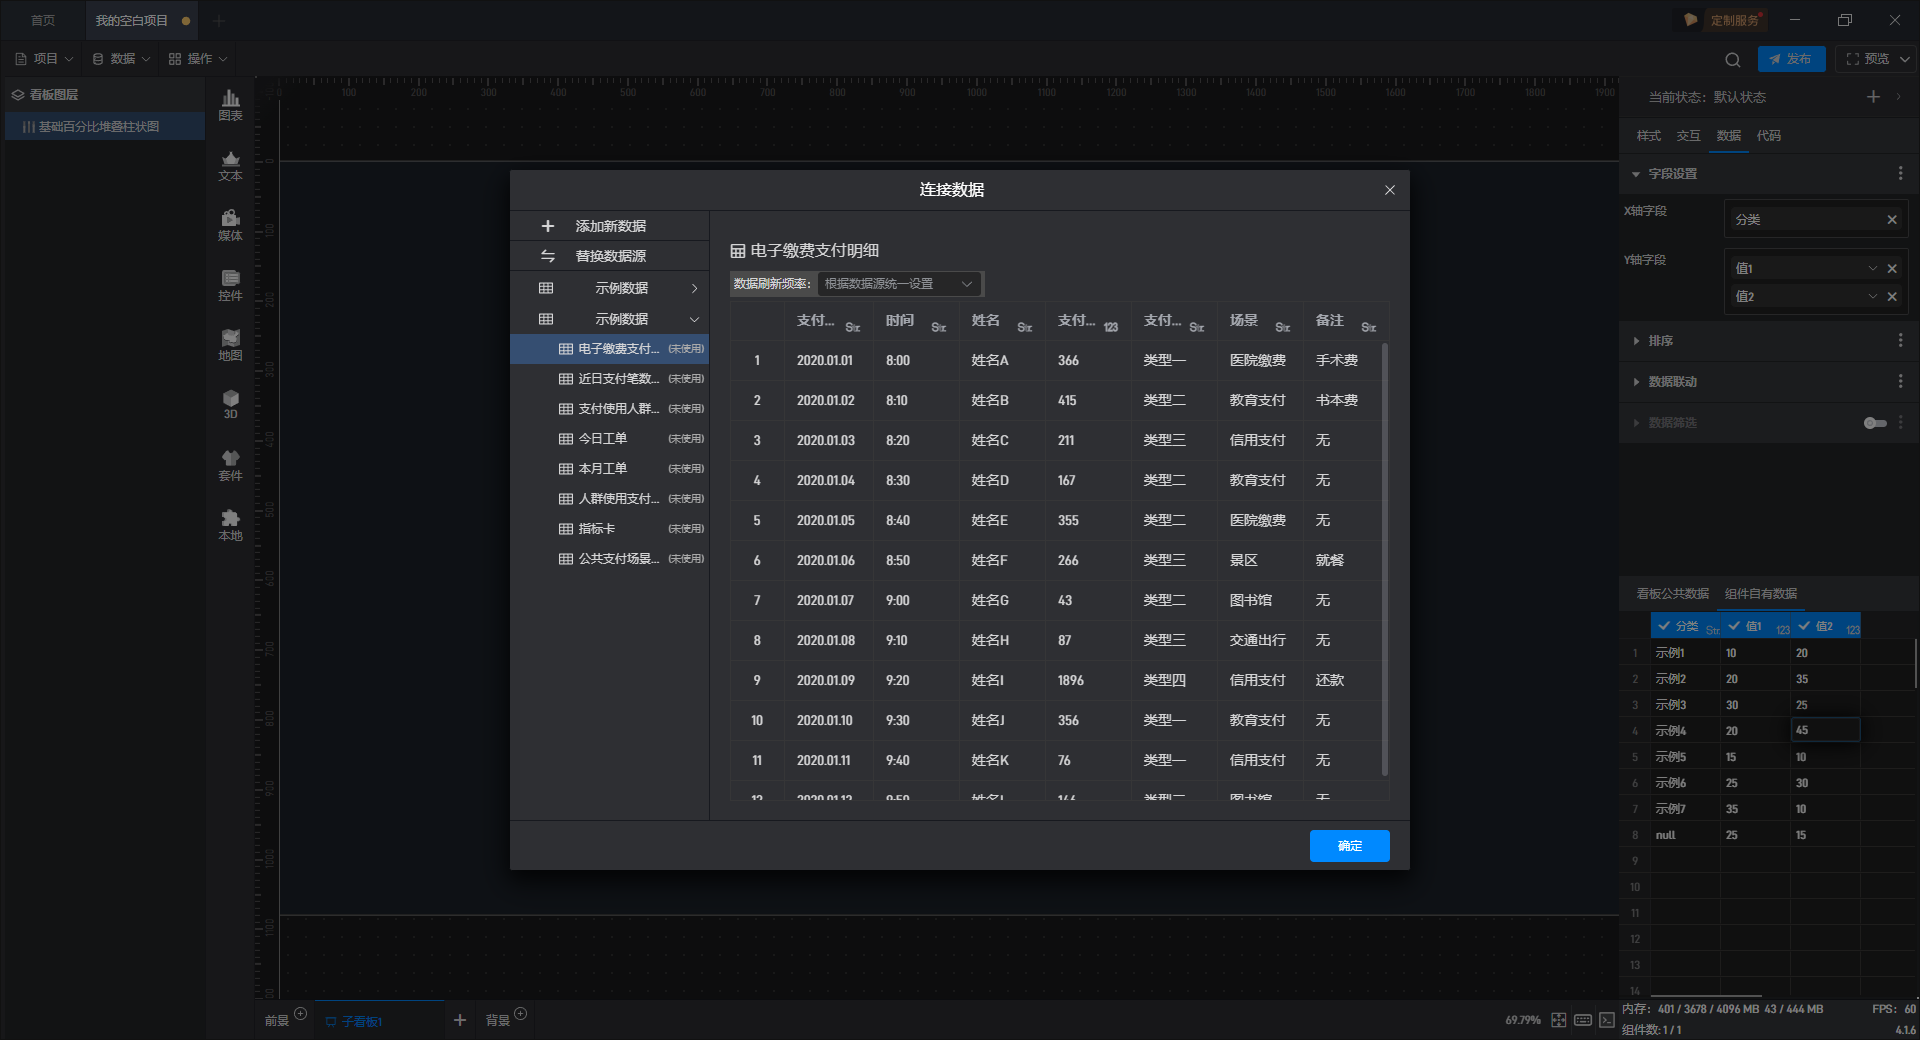The width and height of the screenshot is (1920, 1040).
Task: Close the 连接数据 dialog
Action: click(x=1389, y=190)
